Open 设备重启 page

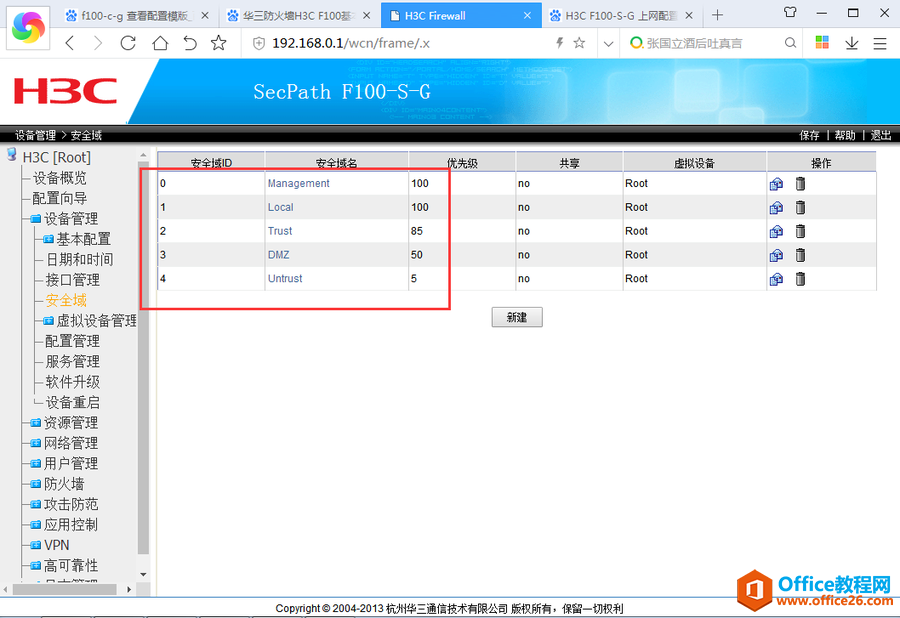tap(72, 403)
